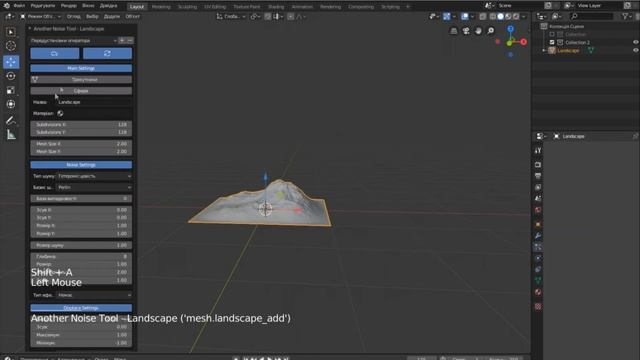This screenshot has height=360, width=640.
Task: Adjust the Subdivisions X field
Action: point(81,124)
